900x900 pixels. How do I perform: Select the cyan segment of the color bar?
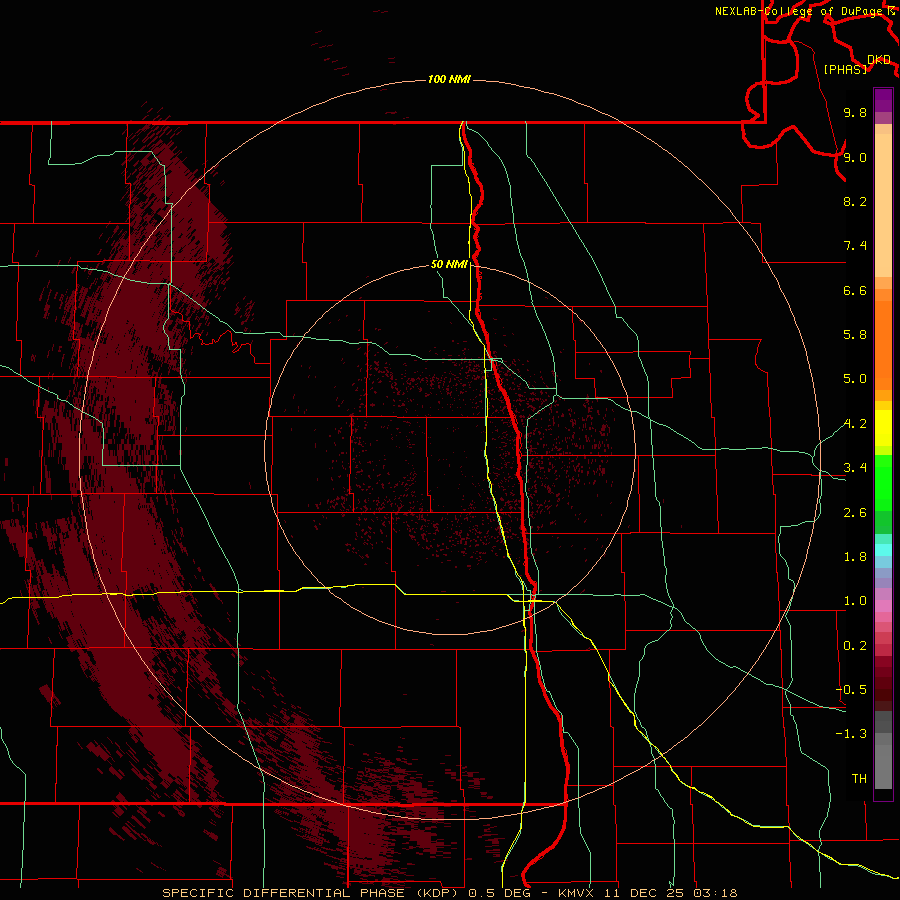(x=883, y=550)
